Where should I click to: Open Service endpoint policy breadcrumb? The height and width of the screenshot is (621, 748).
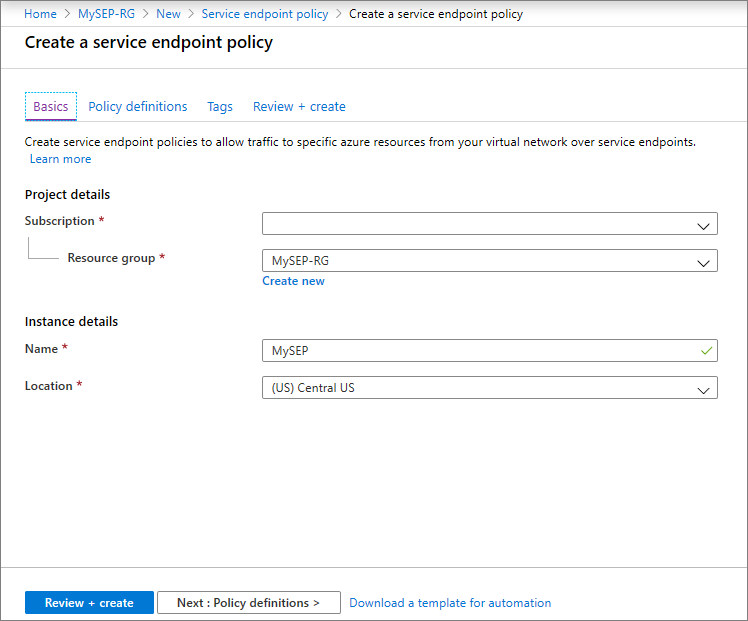(x=264, y=14)
